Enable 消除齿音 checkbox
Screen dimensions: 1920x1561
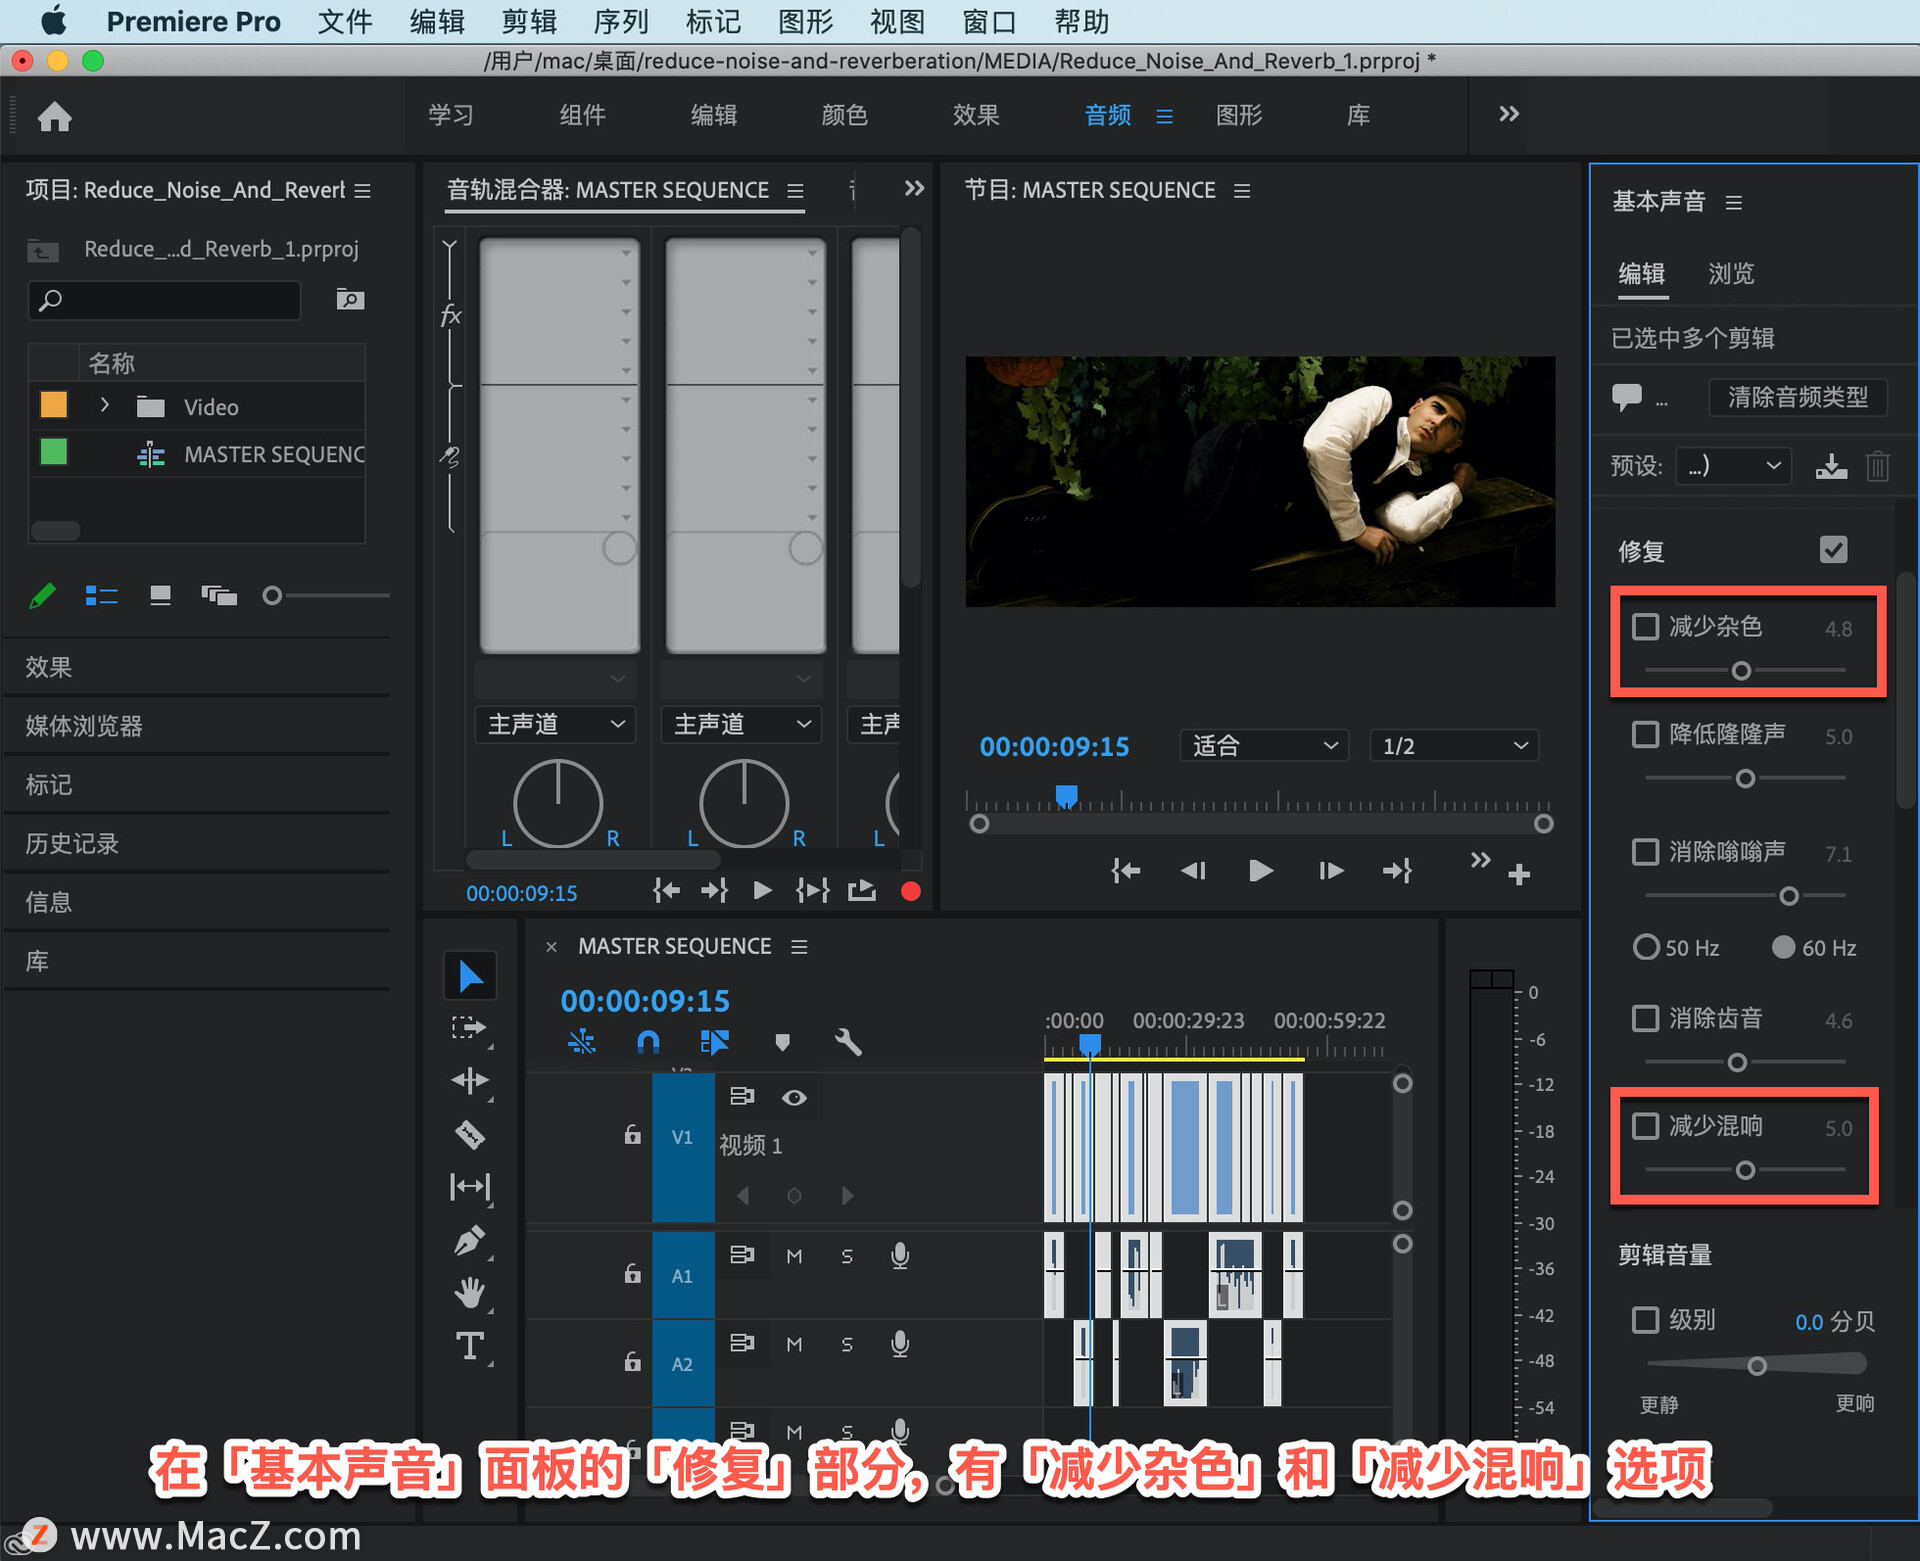1644,1019
